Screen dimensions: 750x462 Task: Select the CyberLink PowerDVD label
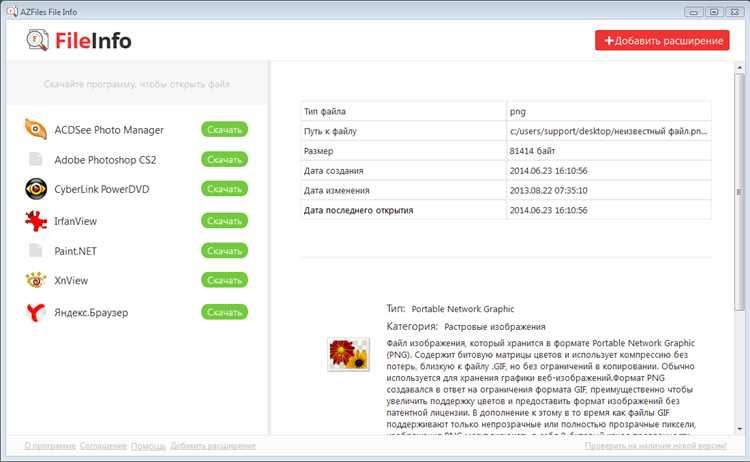[x=102, y=189]
